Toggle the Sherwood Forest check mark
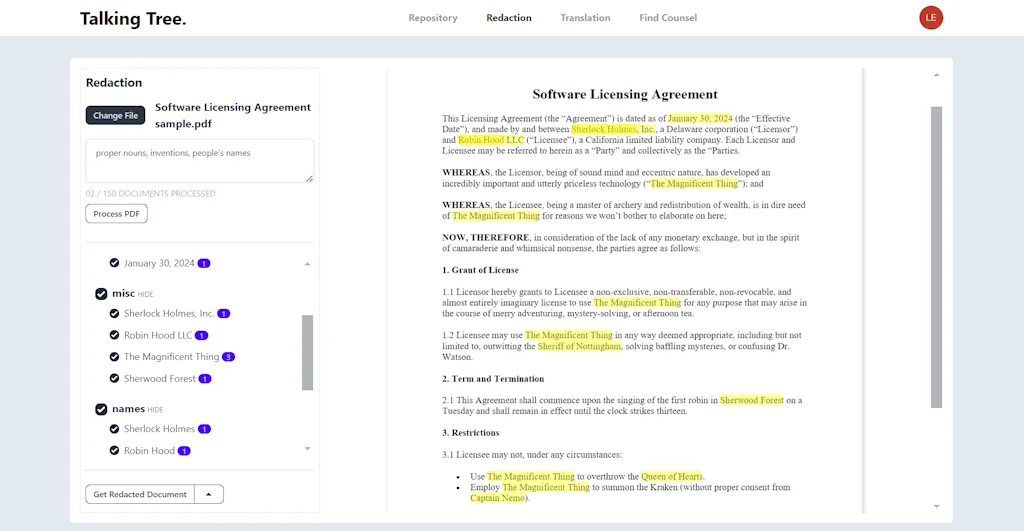This screenshot has width=1024, height=531. pyautogui.click(x=115, y=379)
